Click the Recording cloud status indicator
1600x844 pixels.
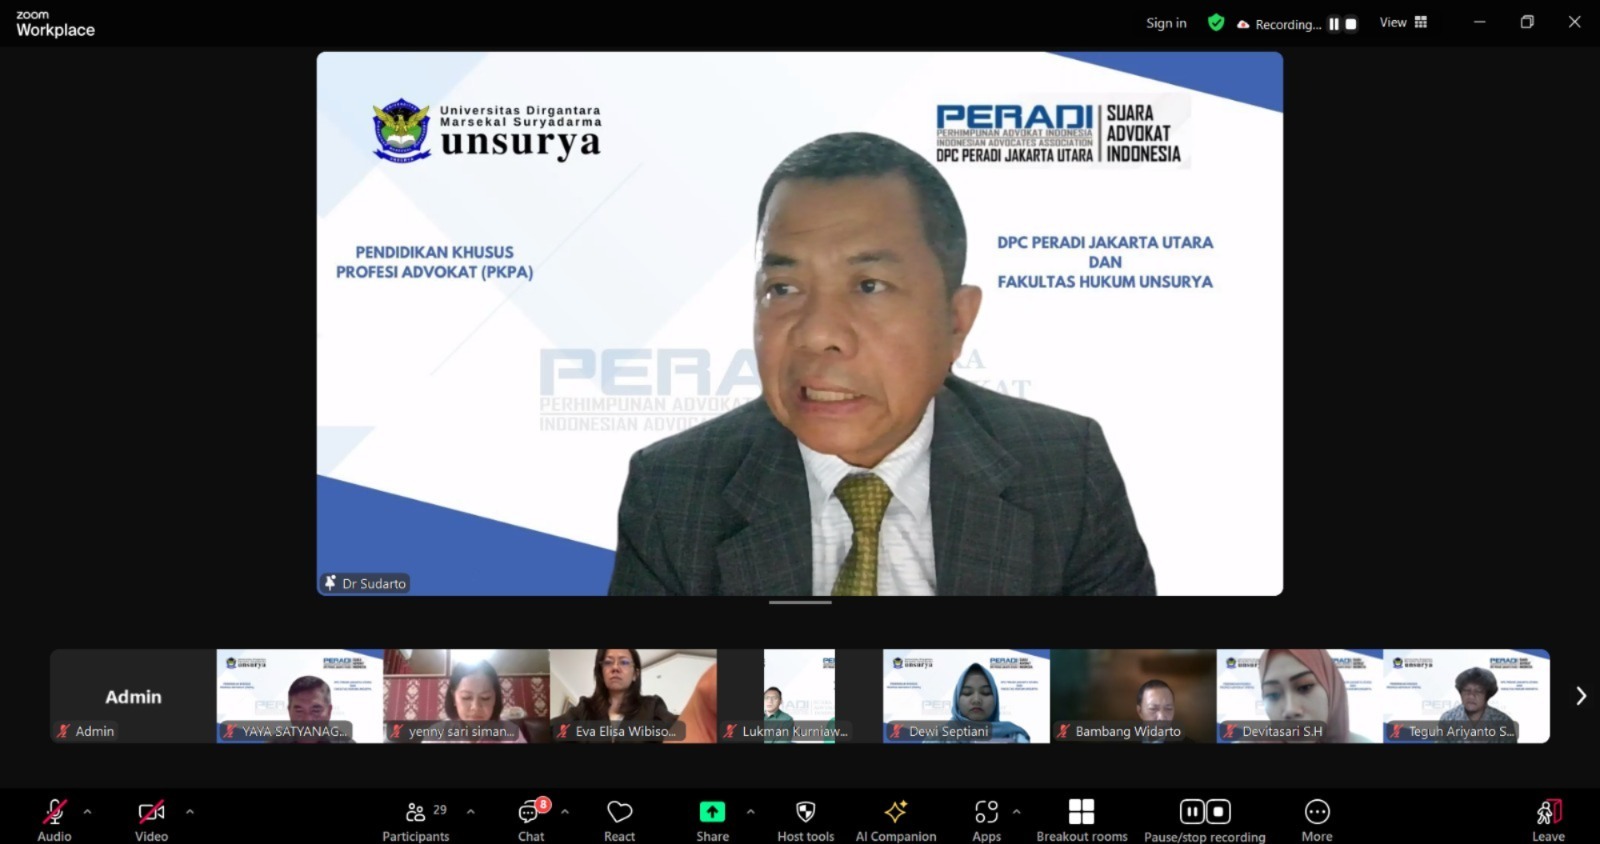[x=1279, y=24]
